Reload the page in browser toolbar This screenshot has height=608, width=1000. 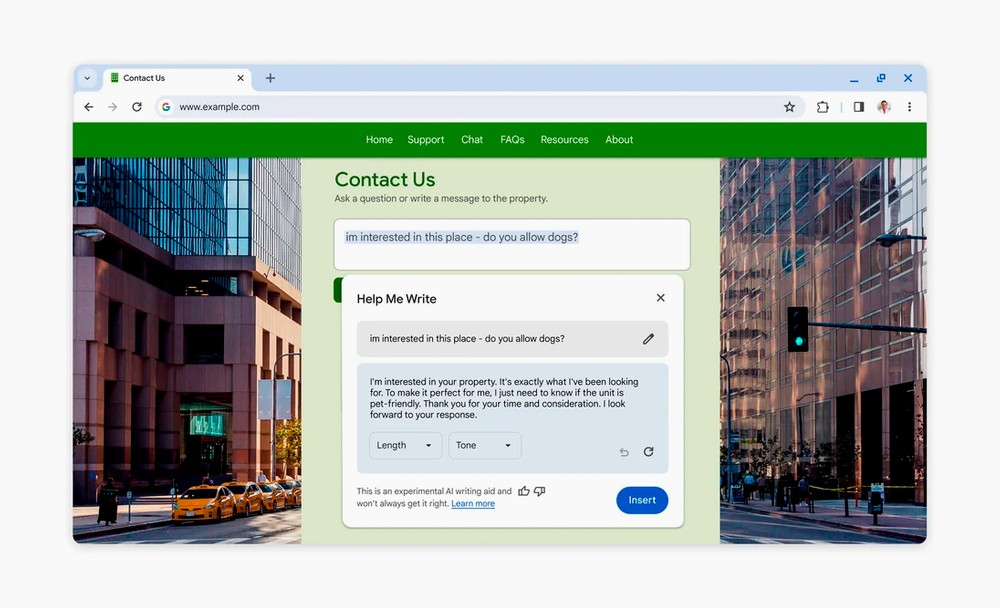[137, 107]
